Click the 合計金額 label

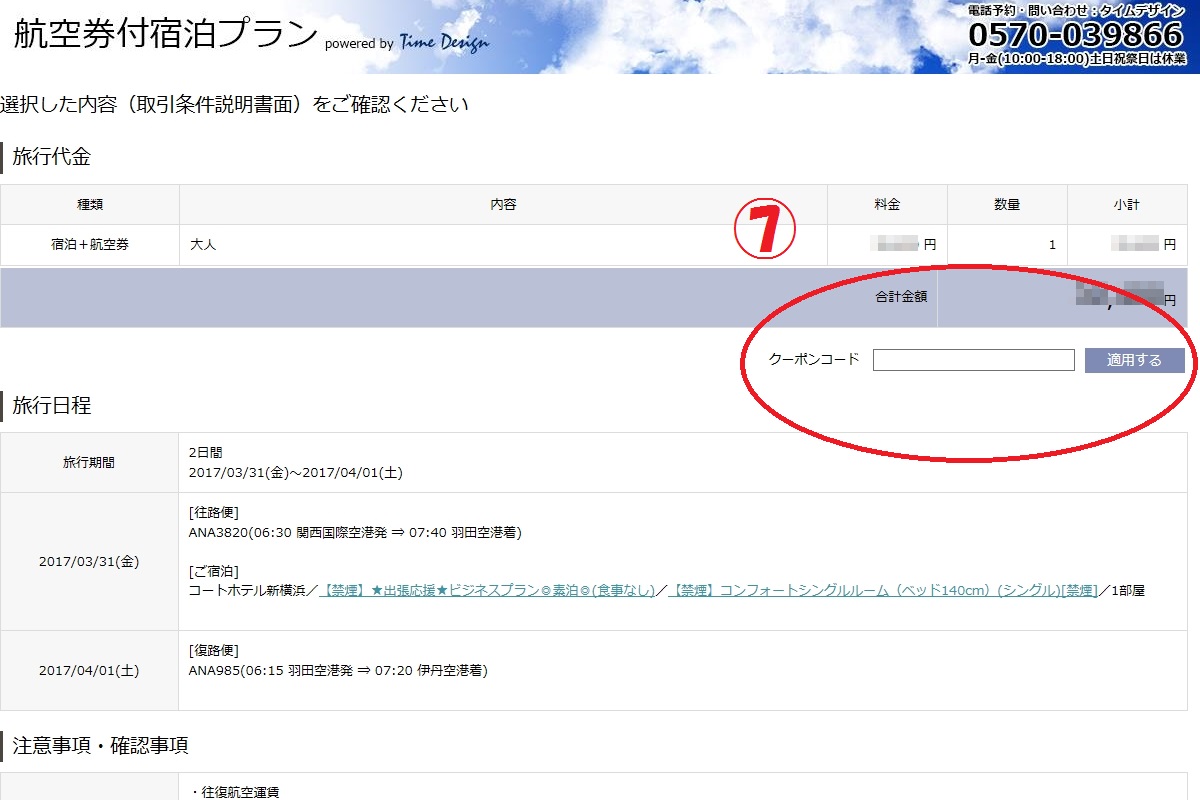(900, 297)
